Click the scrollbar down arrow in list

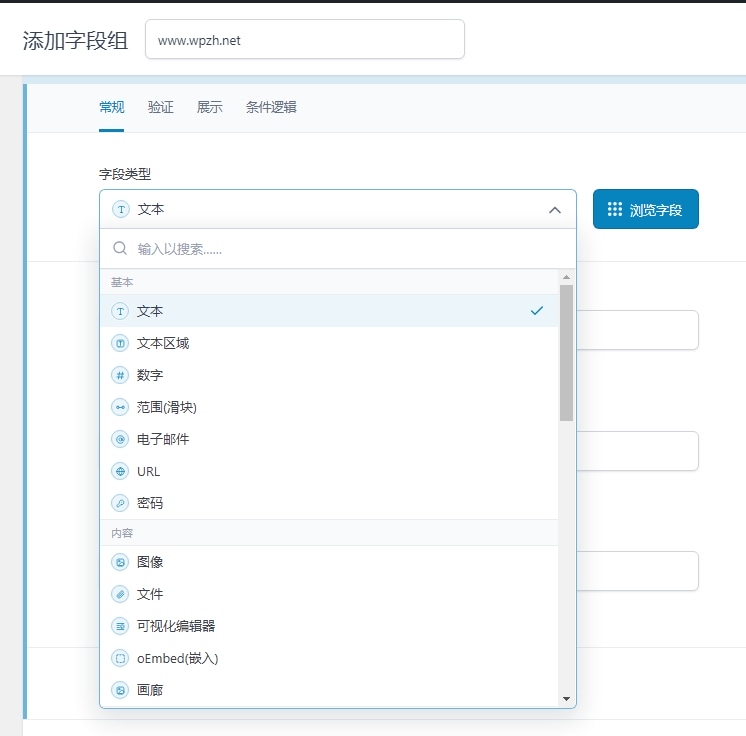[x=566, y=699]
